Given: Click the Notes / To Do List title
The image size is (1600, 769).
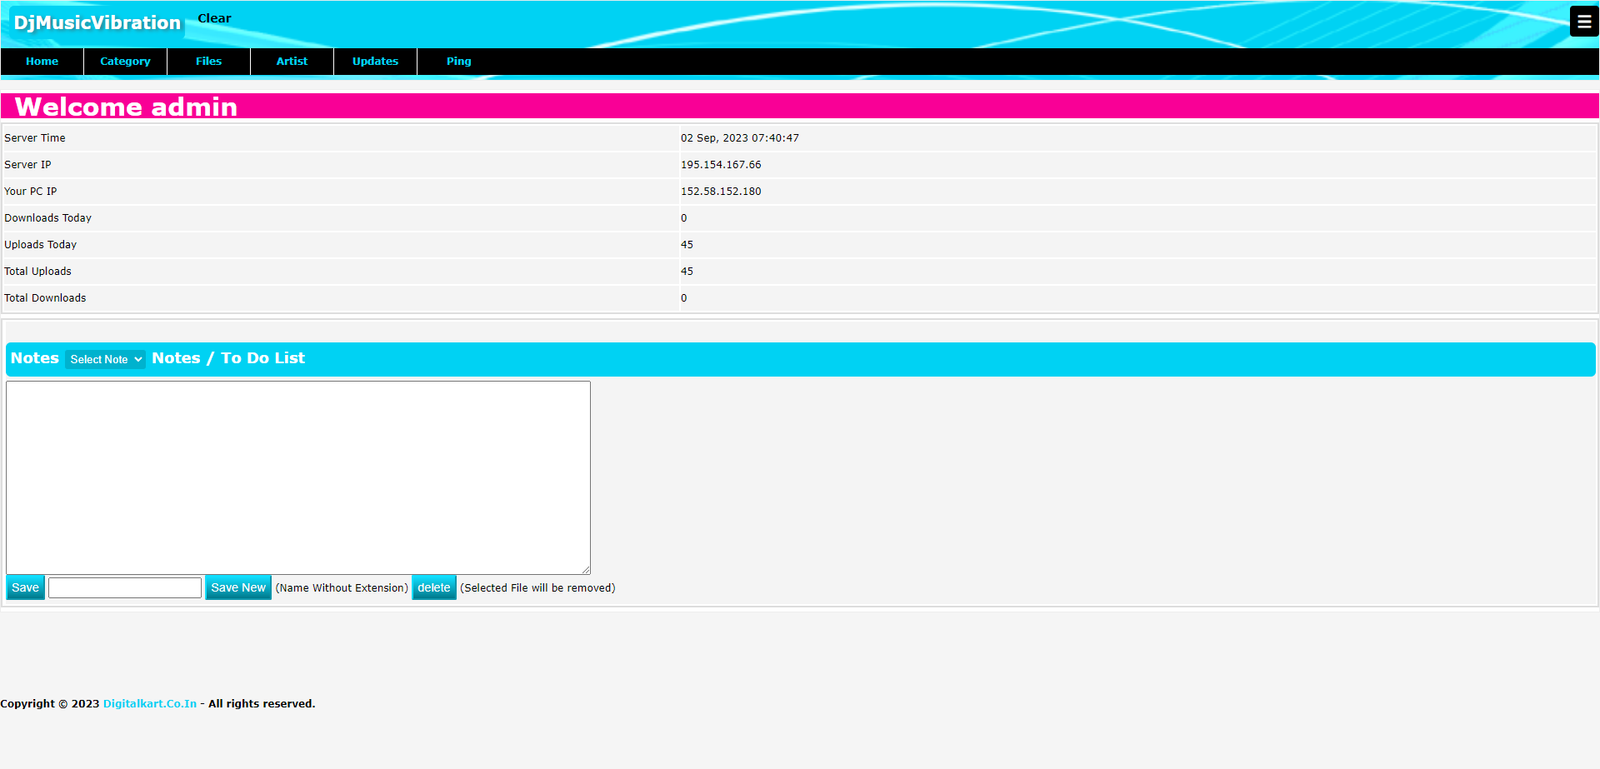Looking at the screenshot, I should [x=228, y=358].
